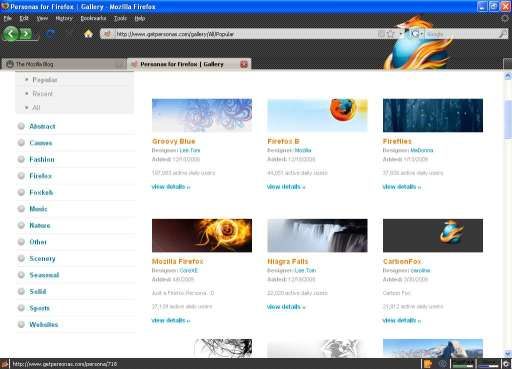Select the Foxkeh category bullet
Viewport: 512px width, 369px height.
tap(21, 192)
